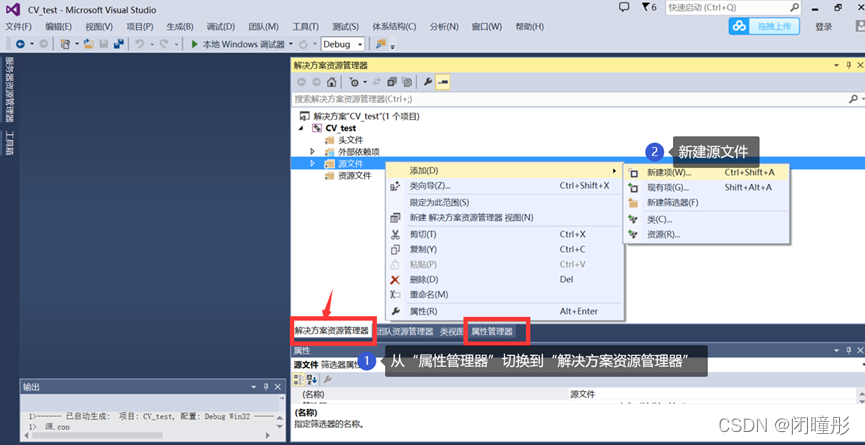Choose 现有项(G)... from submenu
The image size is (865, 445).
706,187
